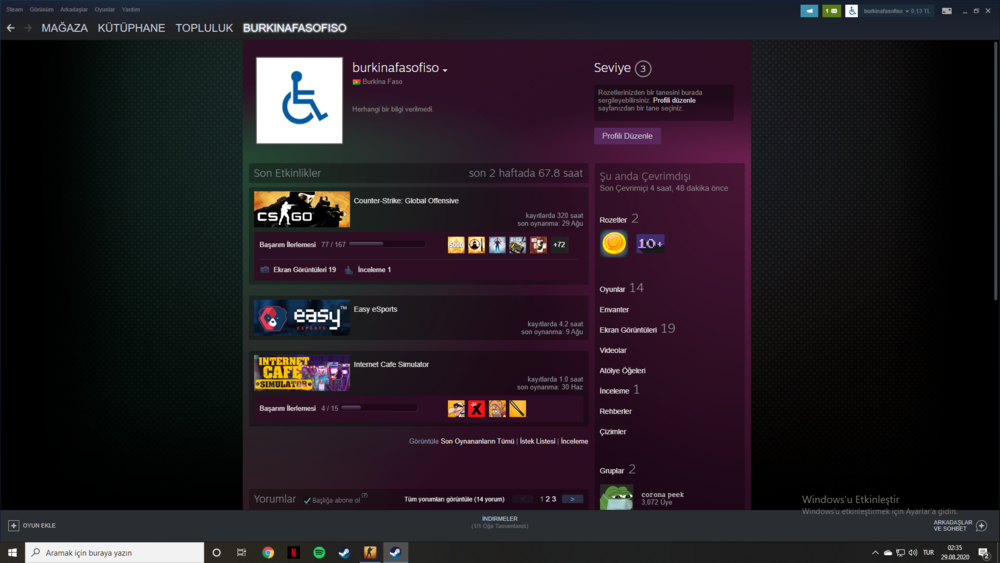Expand the burkinafasofiso profile name dropdown
Viewport: 1000px width, 563px height.
point(445,70)
